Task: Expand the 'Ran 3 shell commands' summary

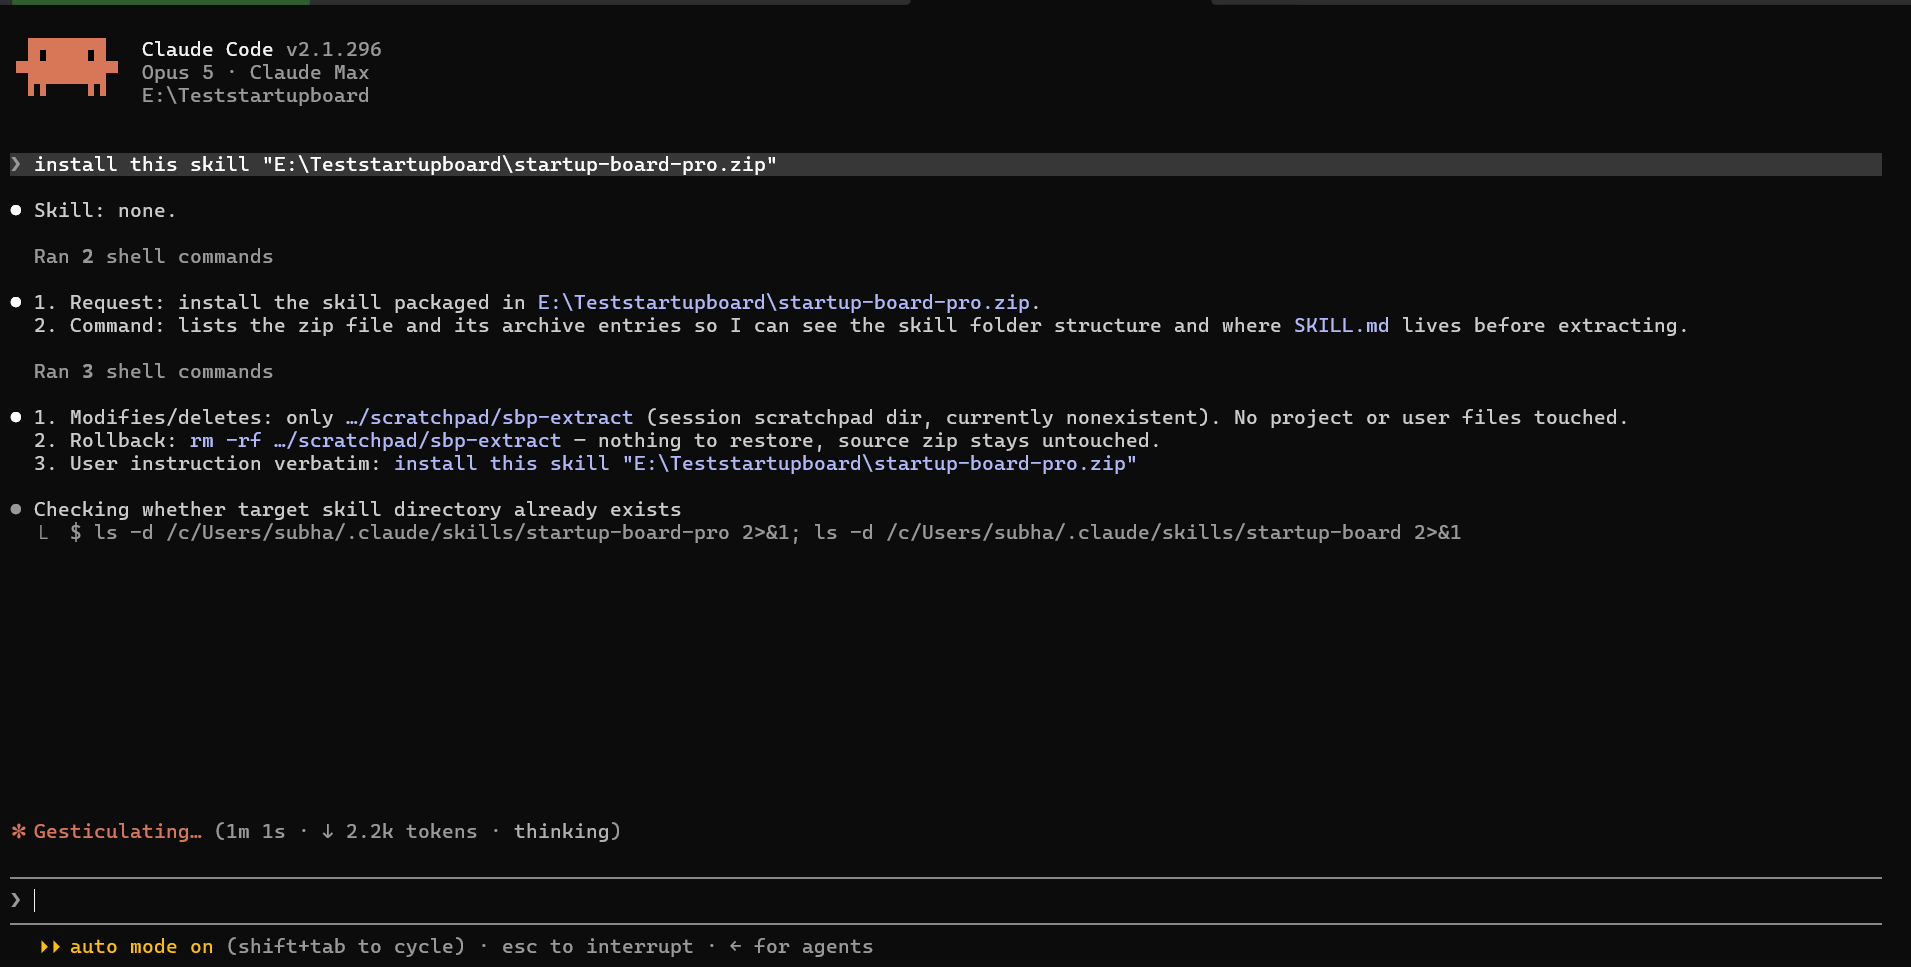Action: point(153,371)
